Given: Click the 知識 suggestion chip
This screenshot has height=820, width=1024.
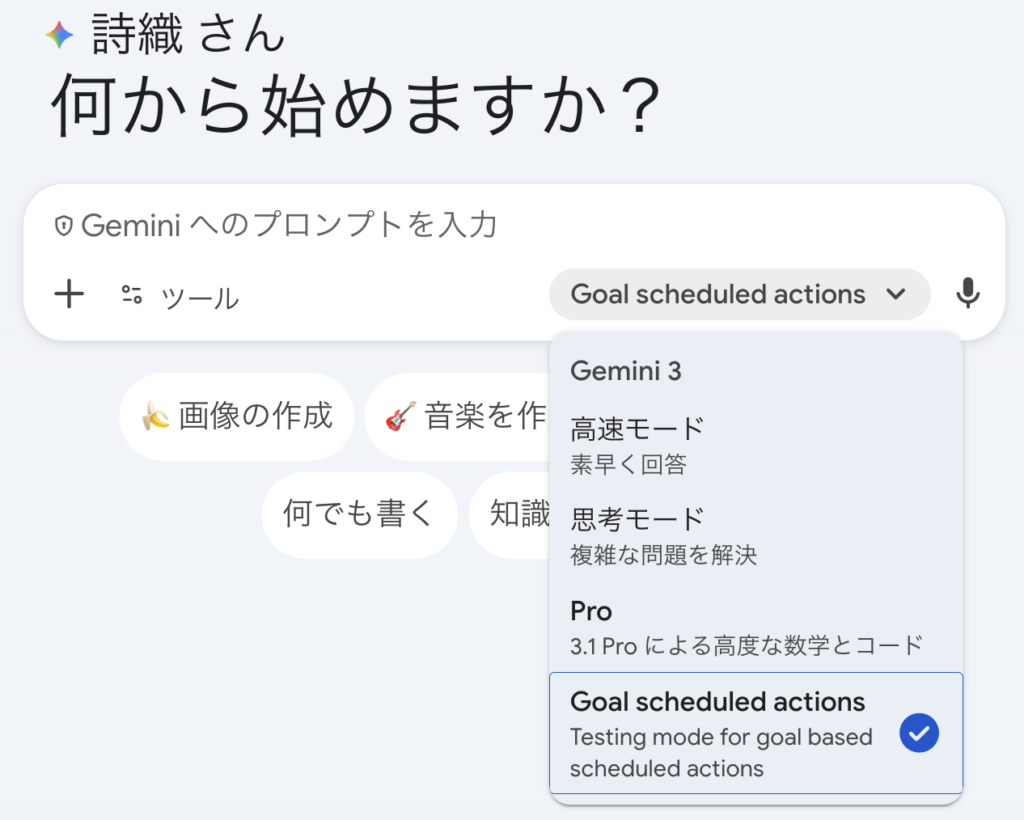Looking at the screenshot, I should pyautogui.click(x=515, y=514).
